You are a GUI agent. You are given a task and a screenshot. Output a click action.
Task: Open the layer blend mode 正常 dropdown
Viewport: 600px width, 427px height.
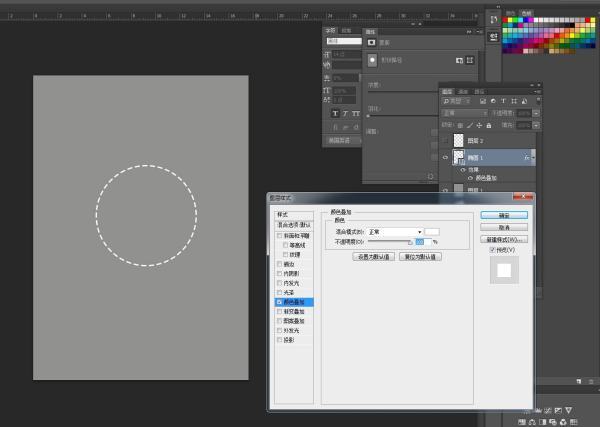coord(465,113)
